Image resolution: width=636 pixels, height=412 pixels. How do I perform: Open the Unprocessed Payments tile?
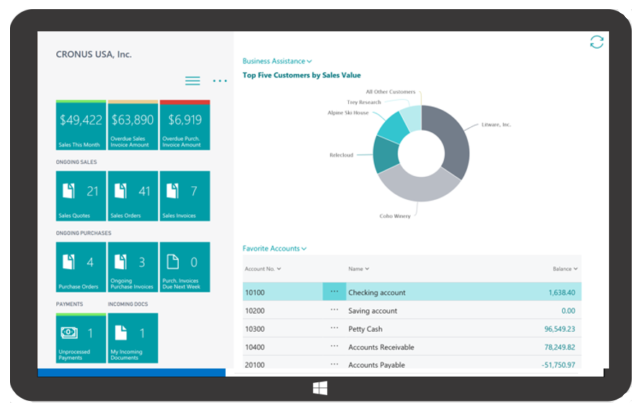80,339
